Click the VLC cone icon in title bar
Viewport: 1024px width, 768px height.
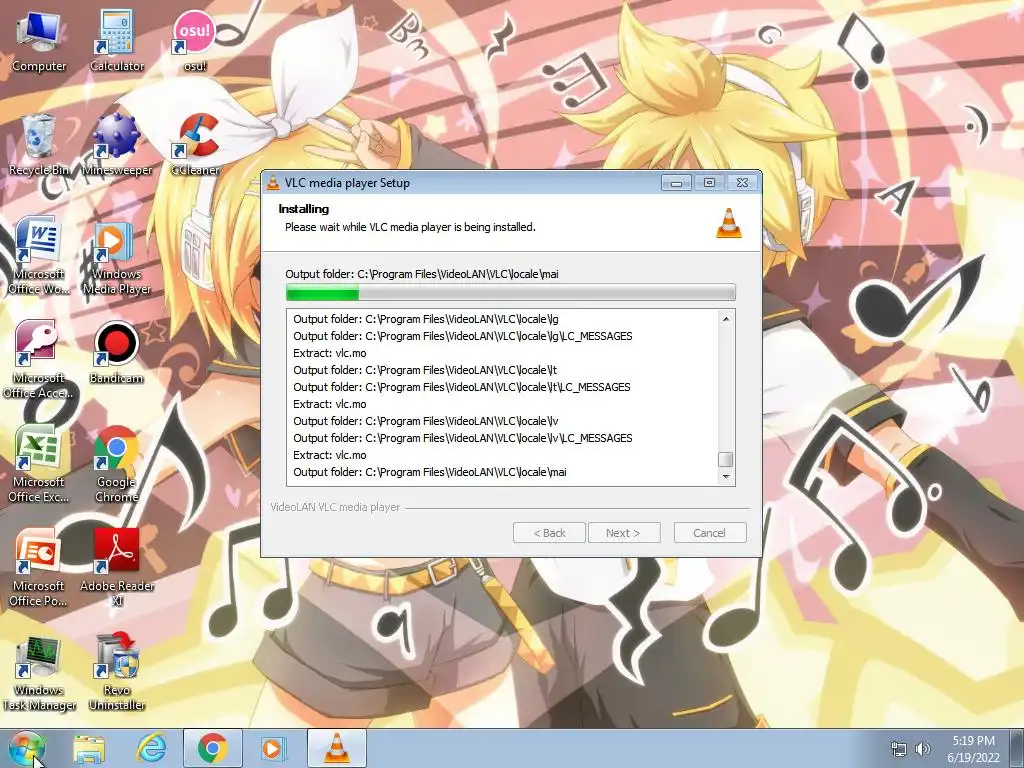pos(273,183)
